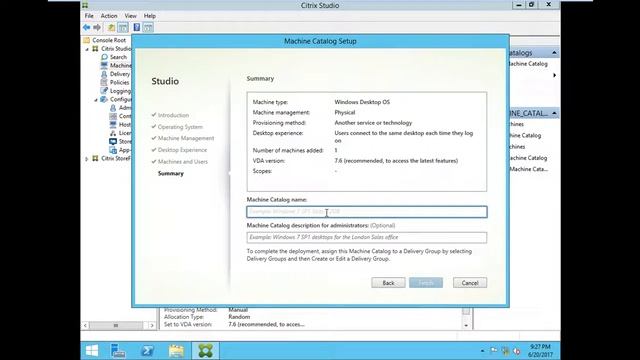Focus the Machine Catalog name field

(x=367, y=212)
